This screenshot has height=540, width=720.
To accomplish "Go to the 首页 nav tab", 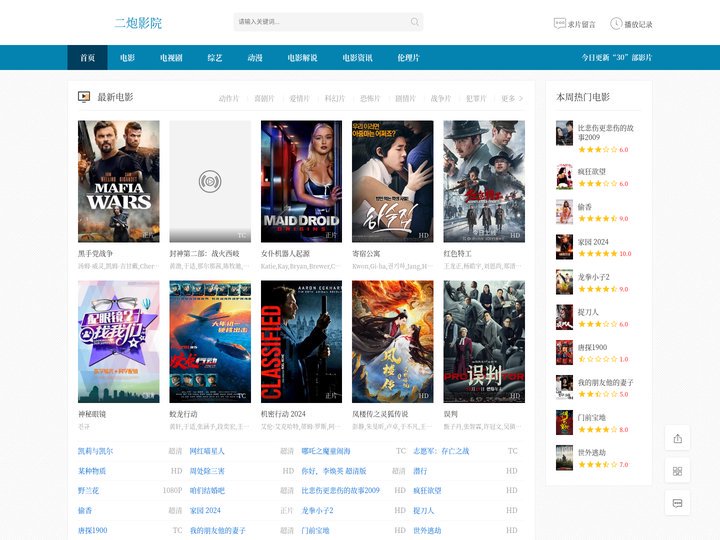I will click(x=87, y=57).
